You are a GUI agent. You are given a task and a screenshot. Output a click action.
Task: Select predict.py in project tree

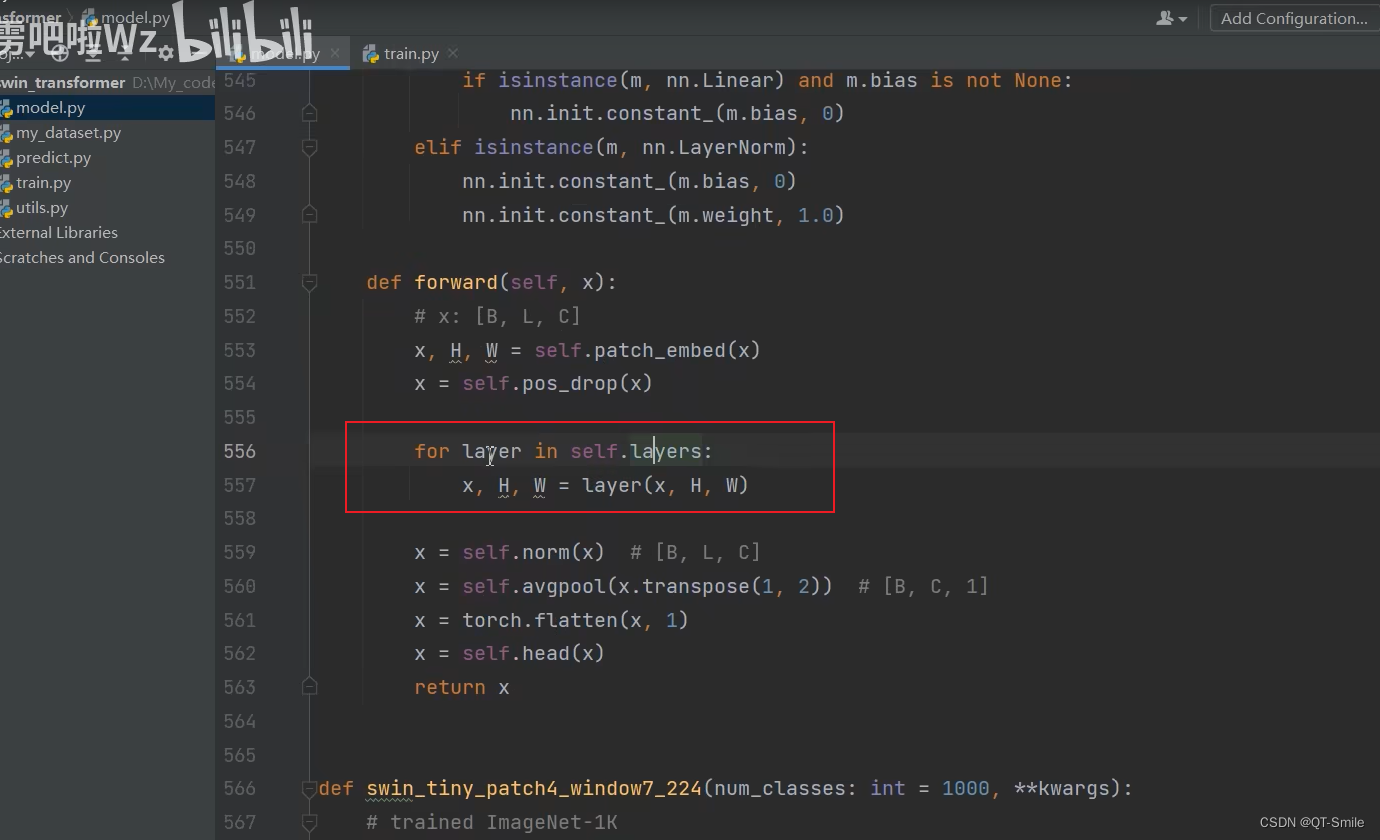(107, 157)
